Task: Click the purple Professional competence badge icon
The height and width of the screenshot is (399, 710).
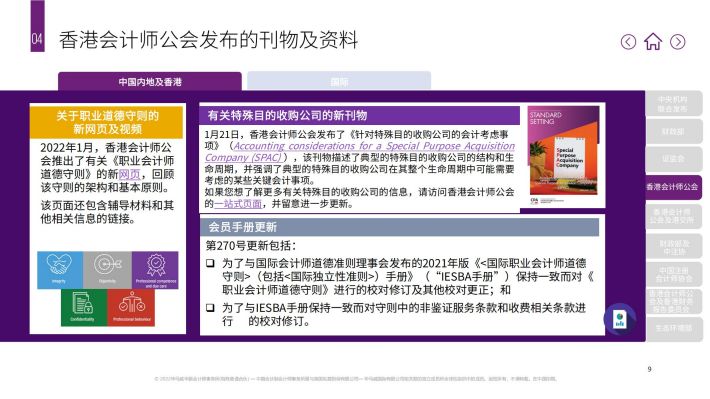Action: point(155,270)
